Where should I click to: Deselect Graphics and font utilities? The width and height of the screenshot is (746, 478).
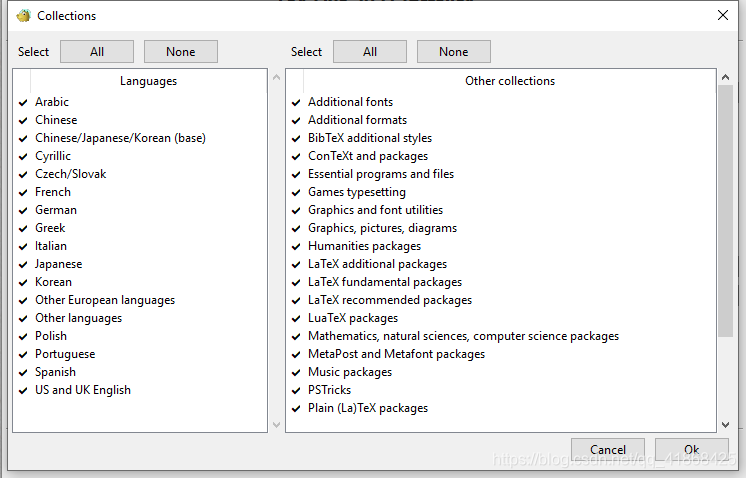pyautogui.click(x=296, y=210)
